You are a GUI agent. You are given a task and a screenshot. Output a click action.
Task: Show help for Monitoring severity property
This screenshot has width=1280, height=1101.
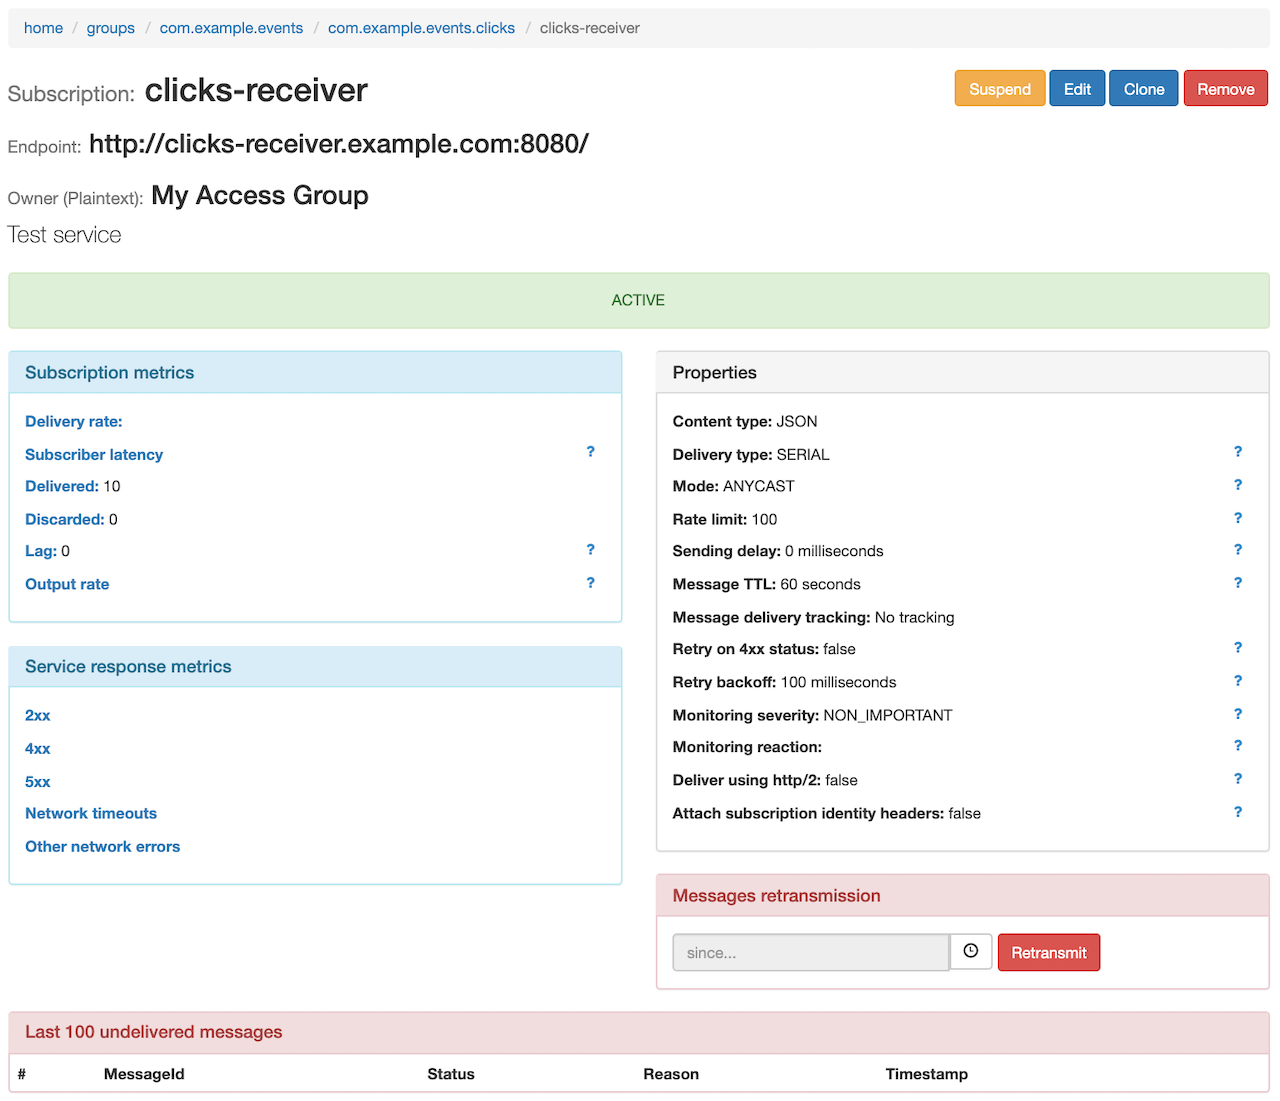(x=1238, y=714)
